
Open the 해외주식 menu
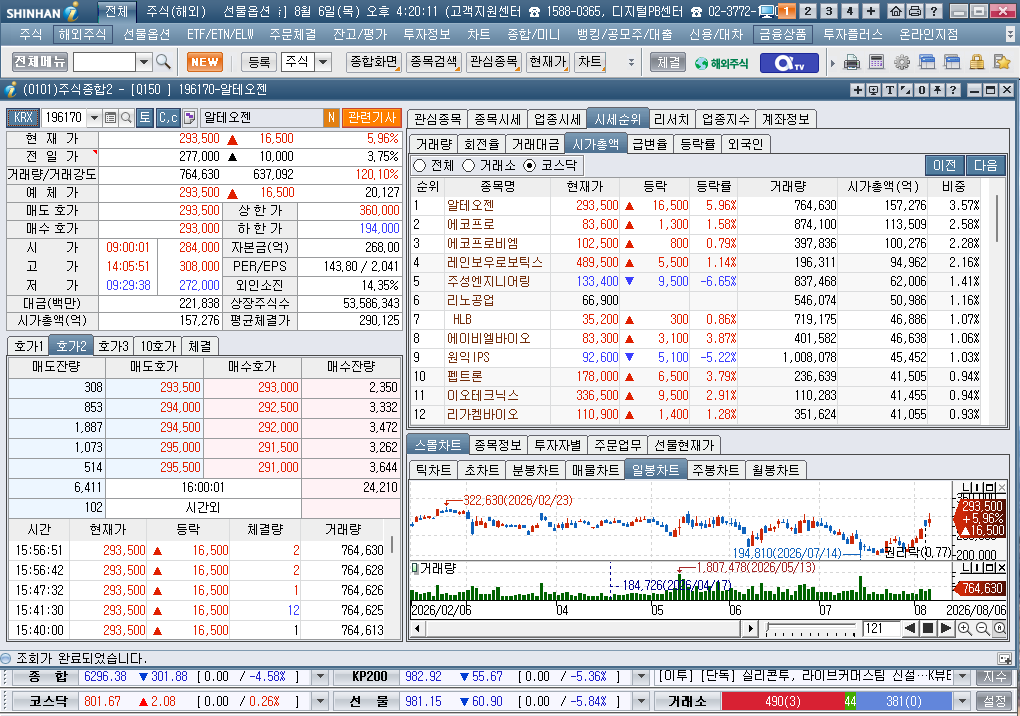[x=82, y=34]
